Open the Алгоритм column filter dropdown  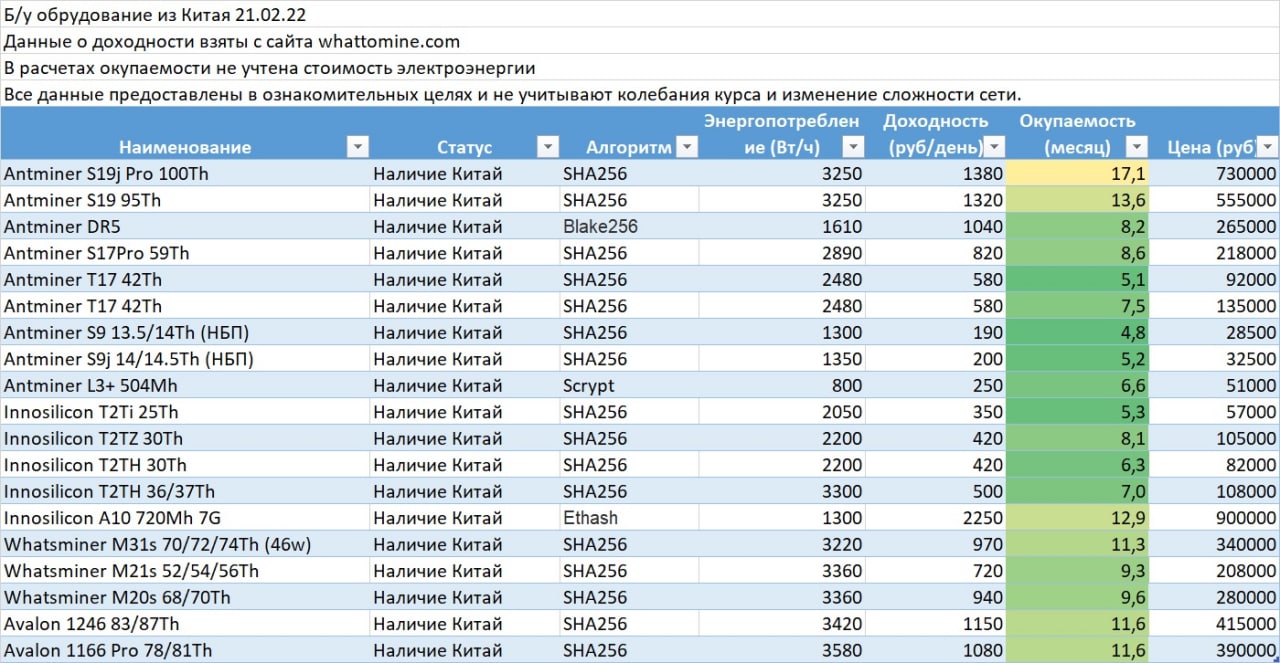[x=686, y=147]
